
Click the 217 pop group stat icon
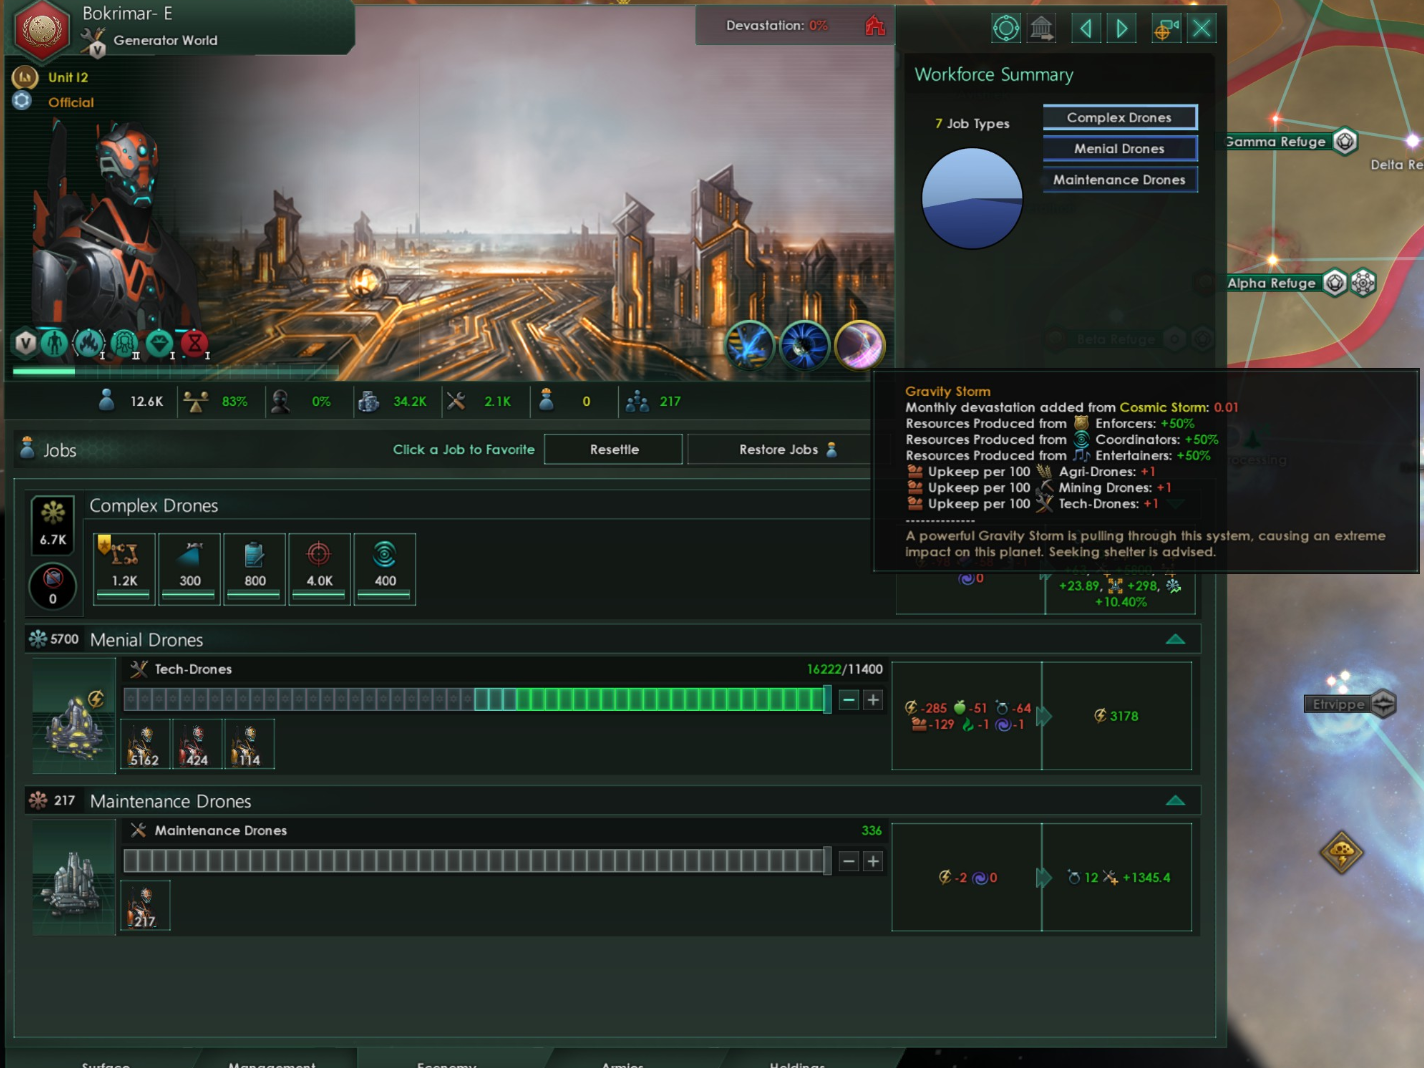click(x=637, y=401)
